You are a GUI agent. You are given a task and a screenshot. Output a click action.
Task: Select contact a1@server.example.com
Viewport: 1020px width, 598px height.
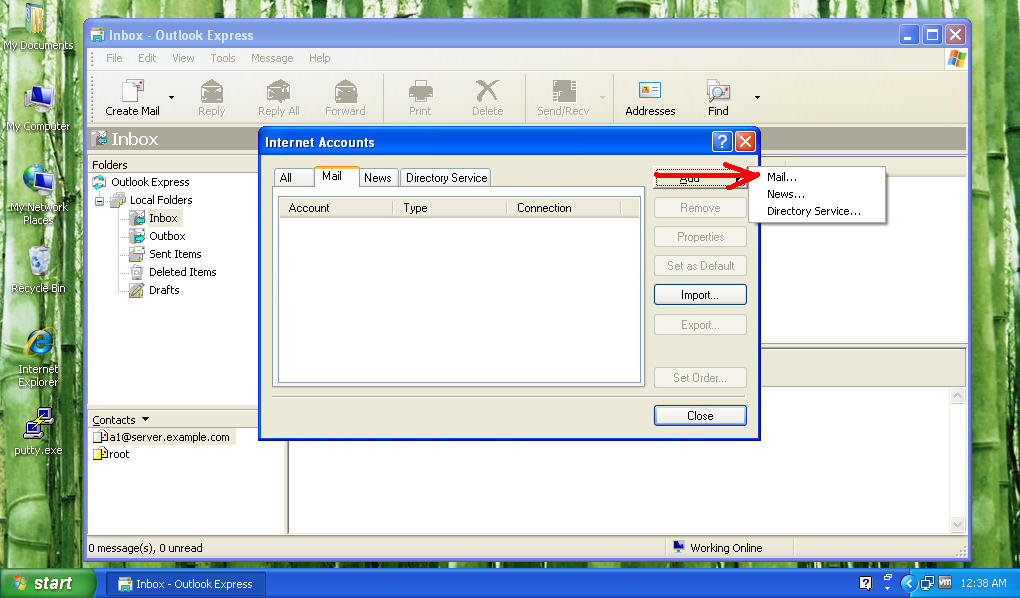[x=169, y=437]
